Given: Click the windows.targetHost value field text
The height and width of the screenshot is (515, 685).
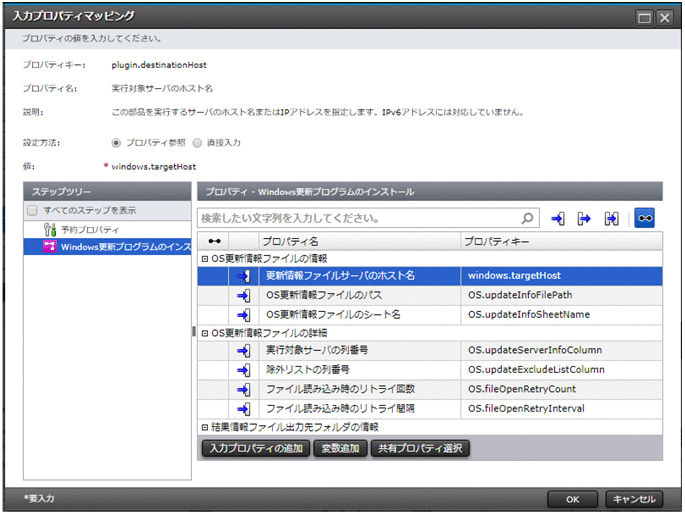Looking at the screenshot, I should (x=154, y=167).
